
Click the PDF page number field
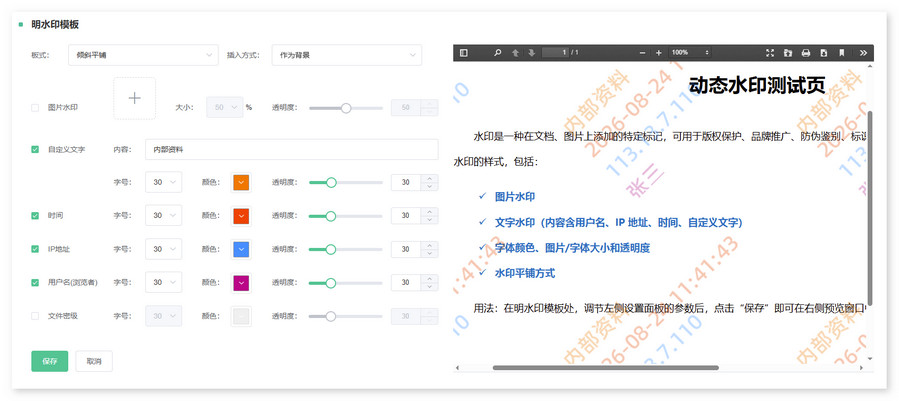tap(556, 53)
